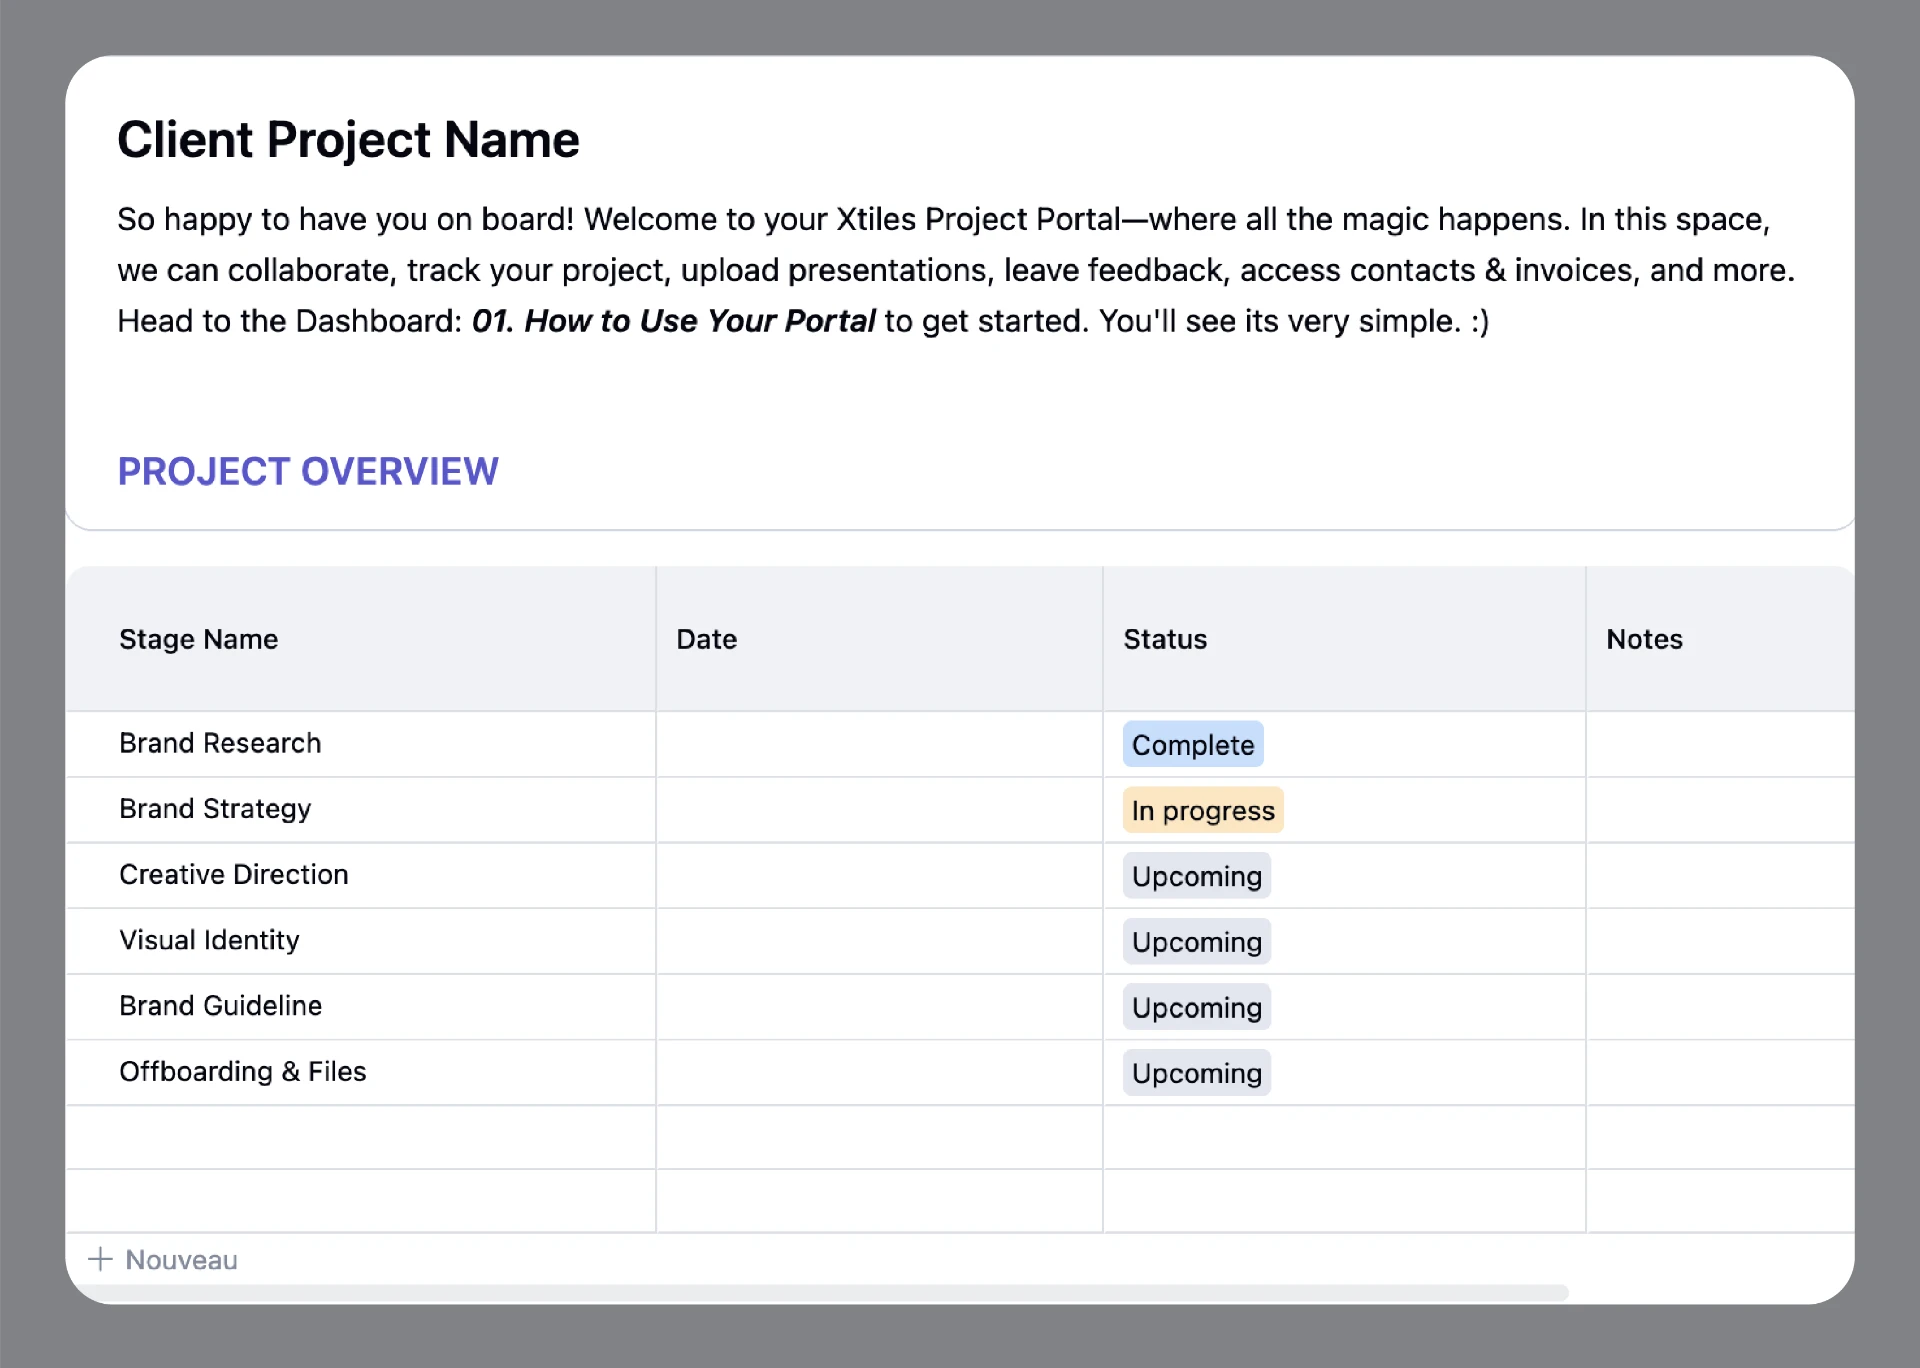Viewport: 1920px width, 1368px height.
Task: Click the Date cell for Offboarding & Files
Action: [880, 1072]
